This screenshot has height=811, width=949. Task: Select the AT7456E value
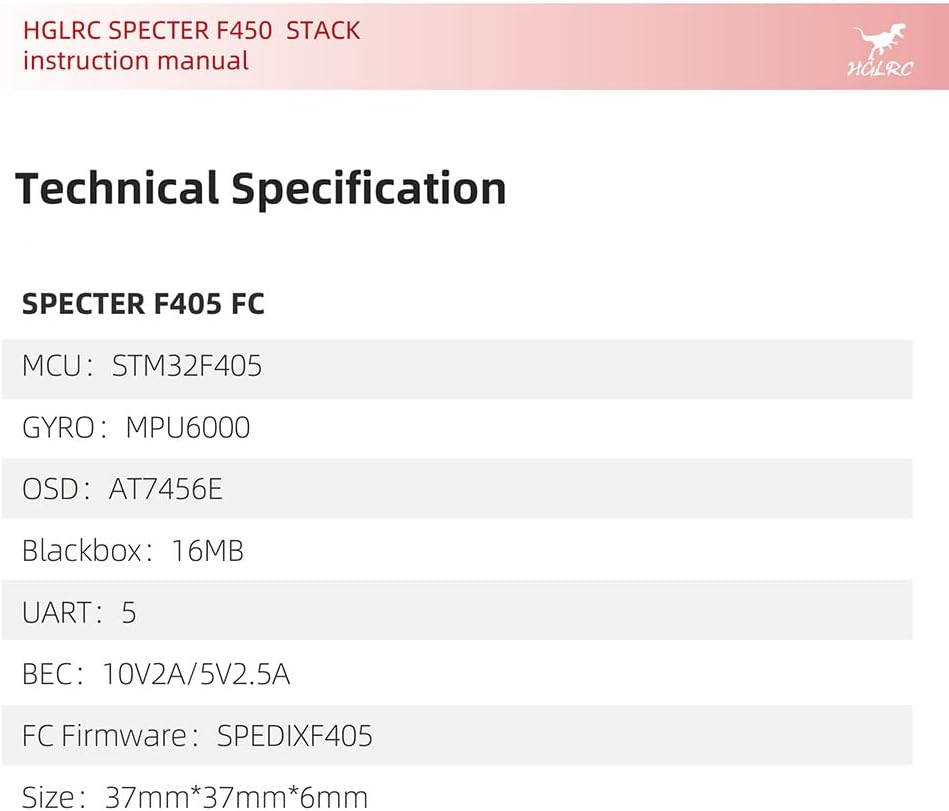[166, 489]
